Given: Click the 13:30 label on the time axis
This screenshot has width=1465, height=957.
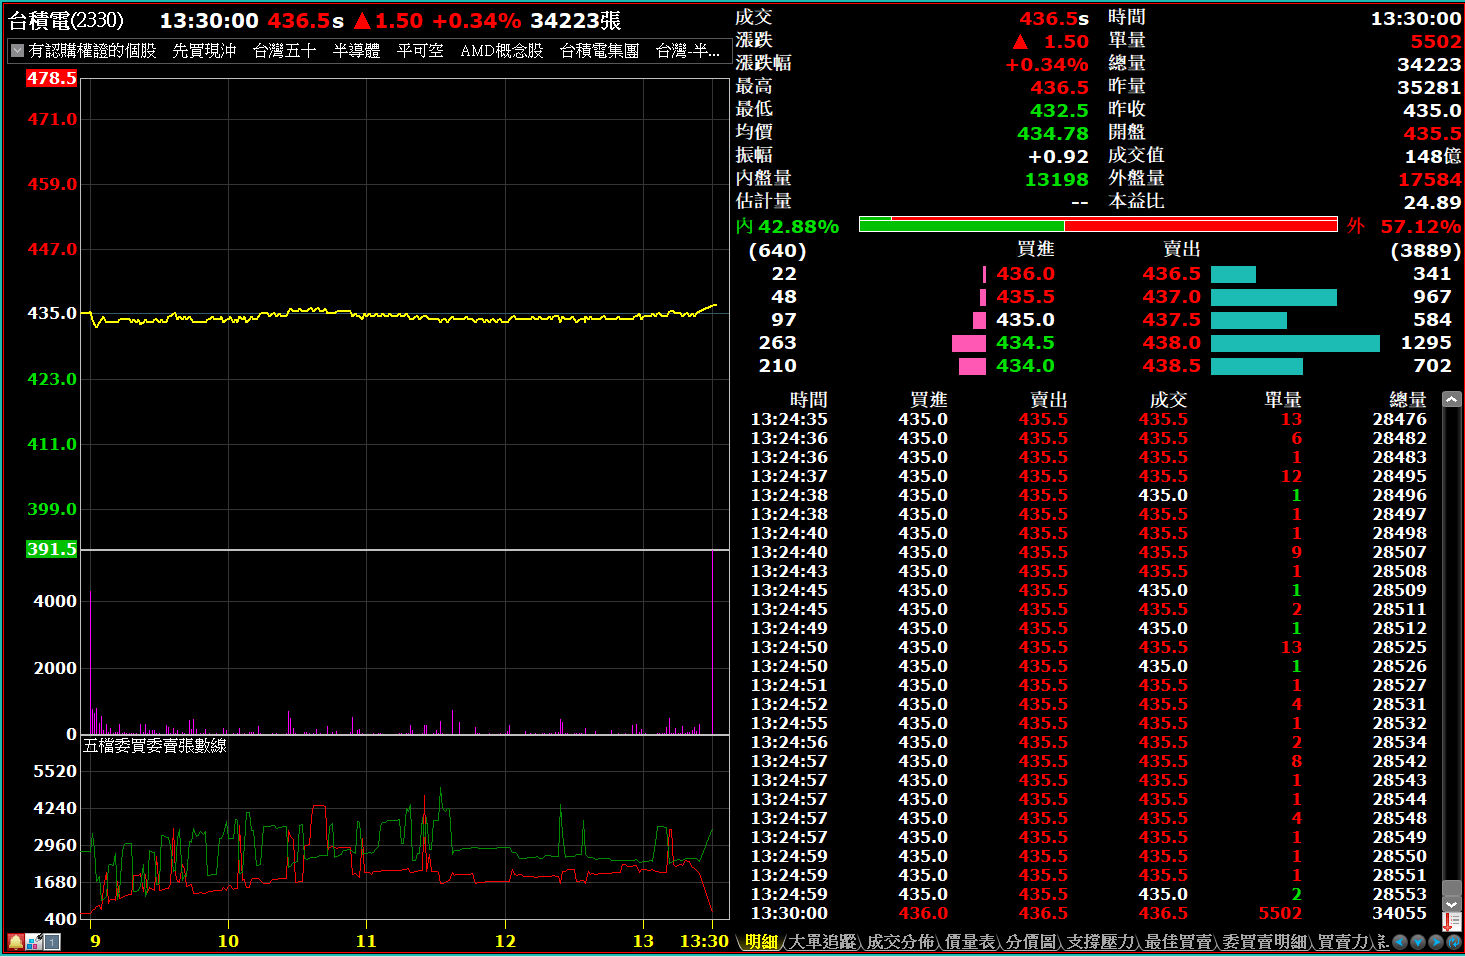Looking at the screenshot, I should (704, 941).
